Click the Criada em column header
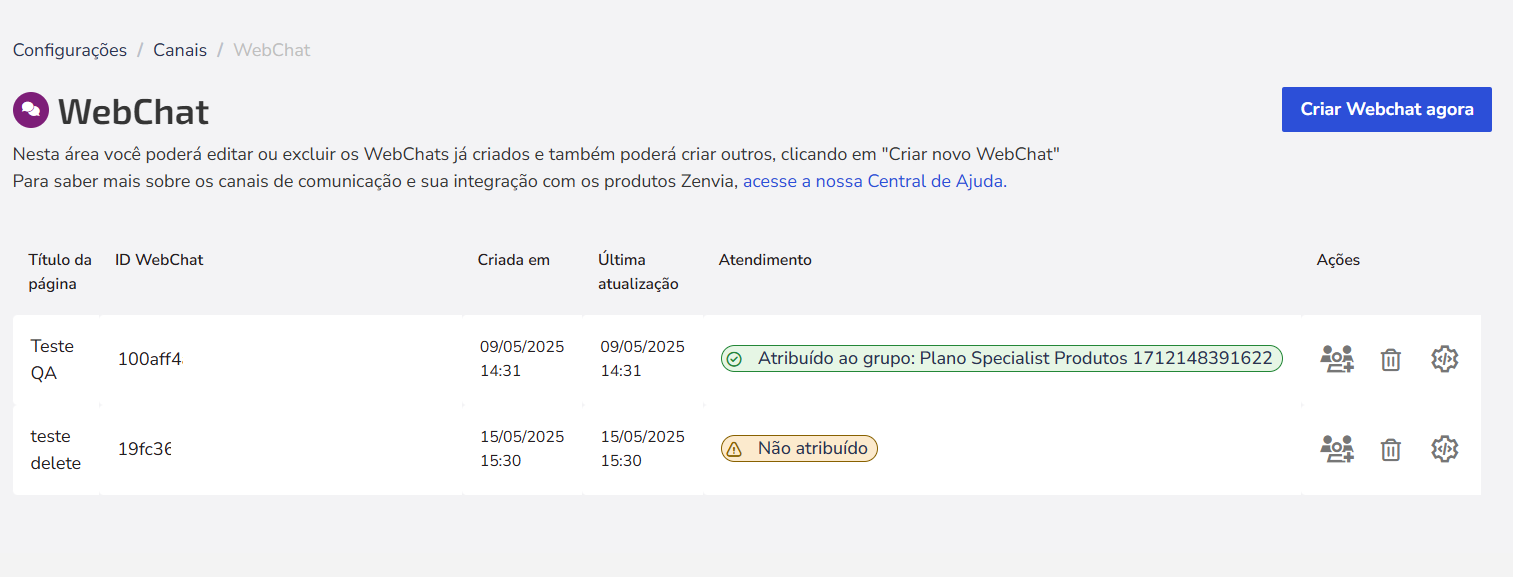This screenshot has height=577, width=1513. (x=514, y=260)
